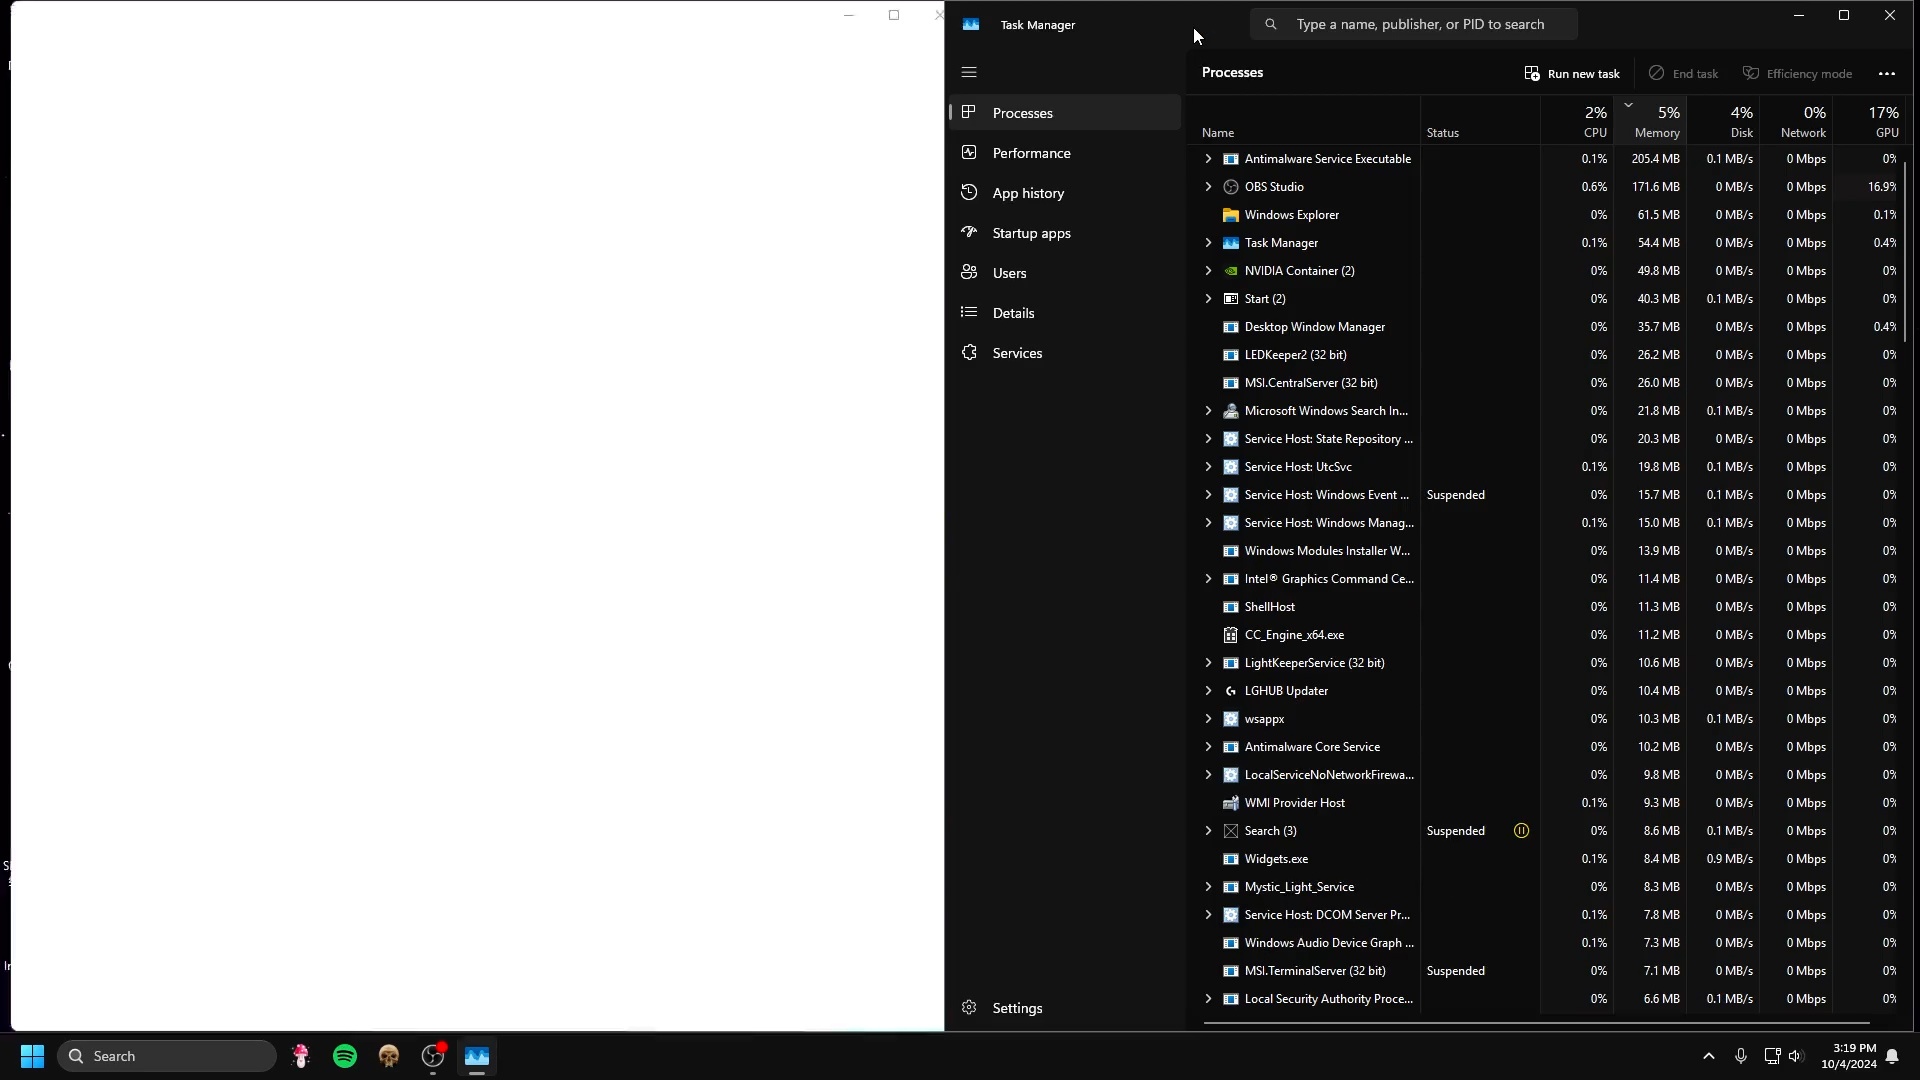Click the Search (3) process icon
The image size is (1920, 1080).
point(1231,831)
